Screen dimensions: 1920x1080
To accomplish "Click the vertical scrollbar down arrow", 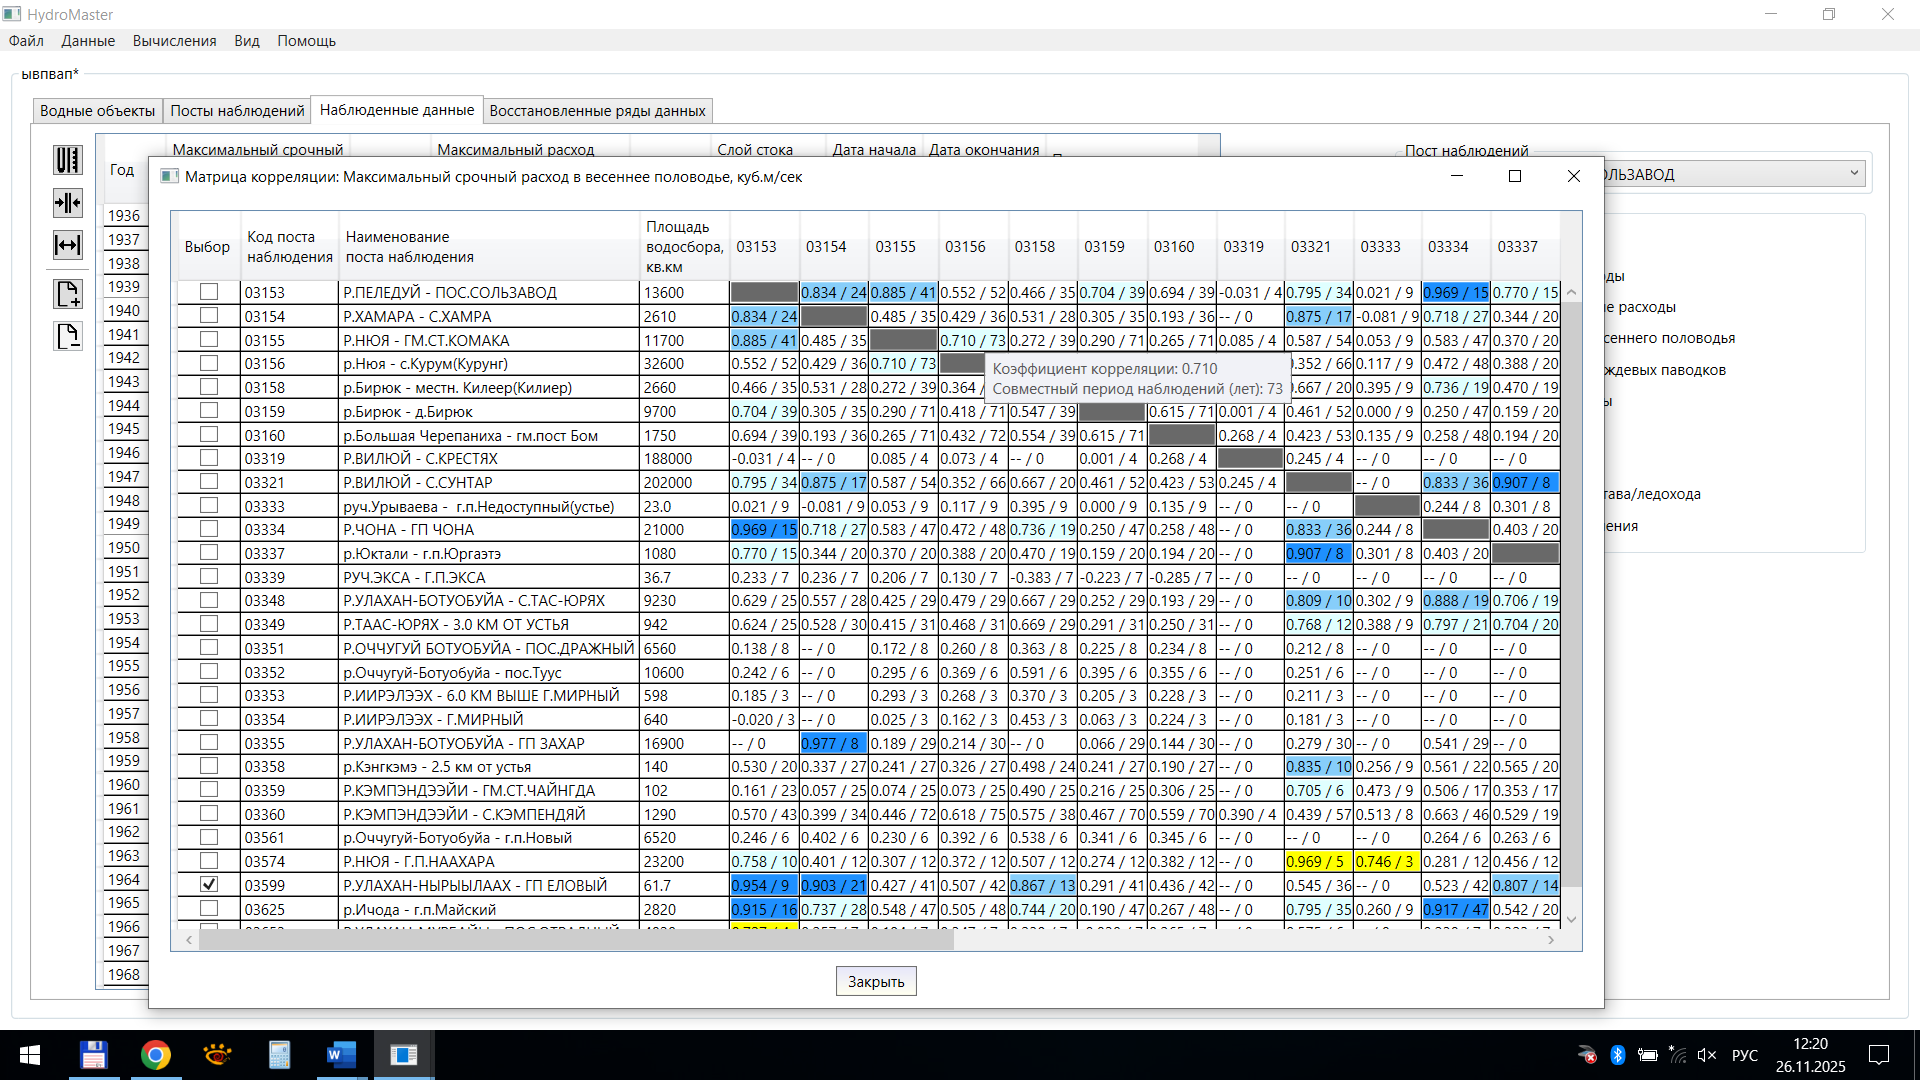I will [x=1571, y=919].
